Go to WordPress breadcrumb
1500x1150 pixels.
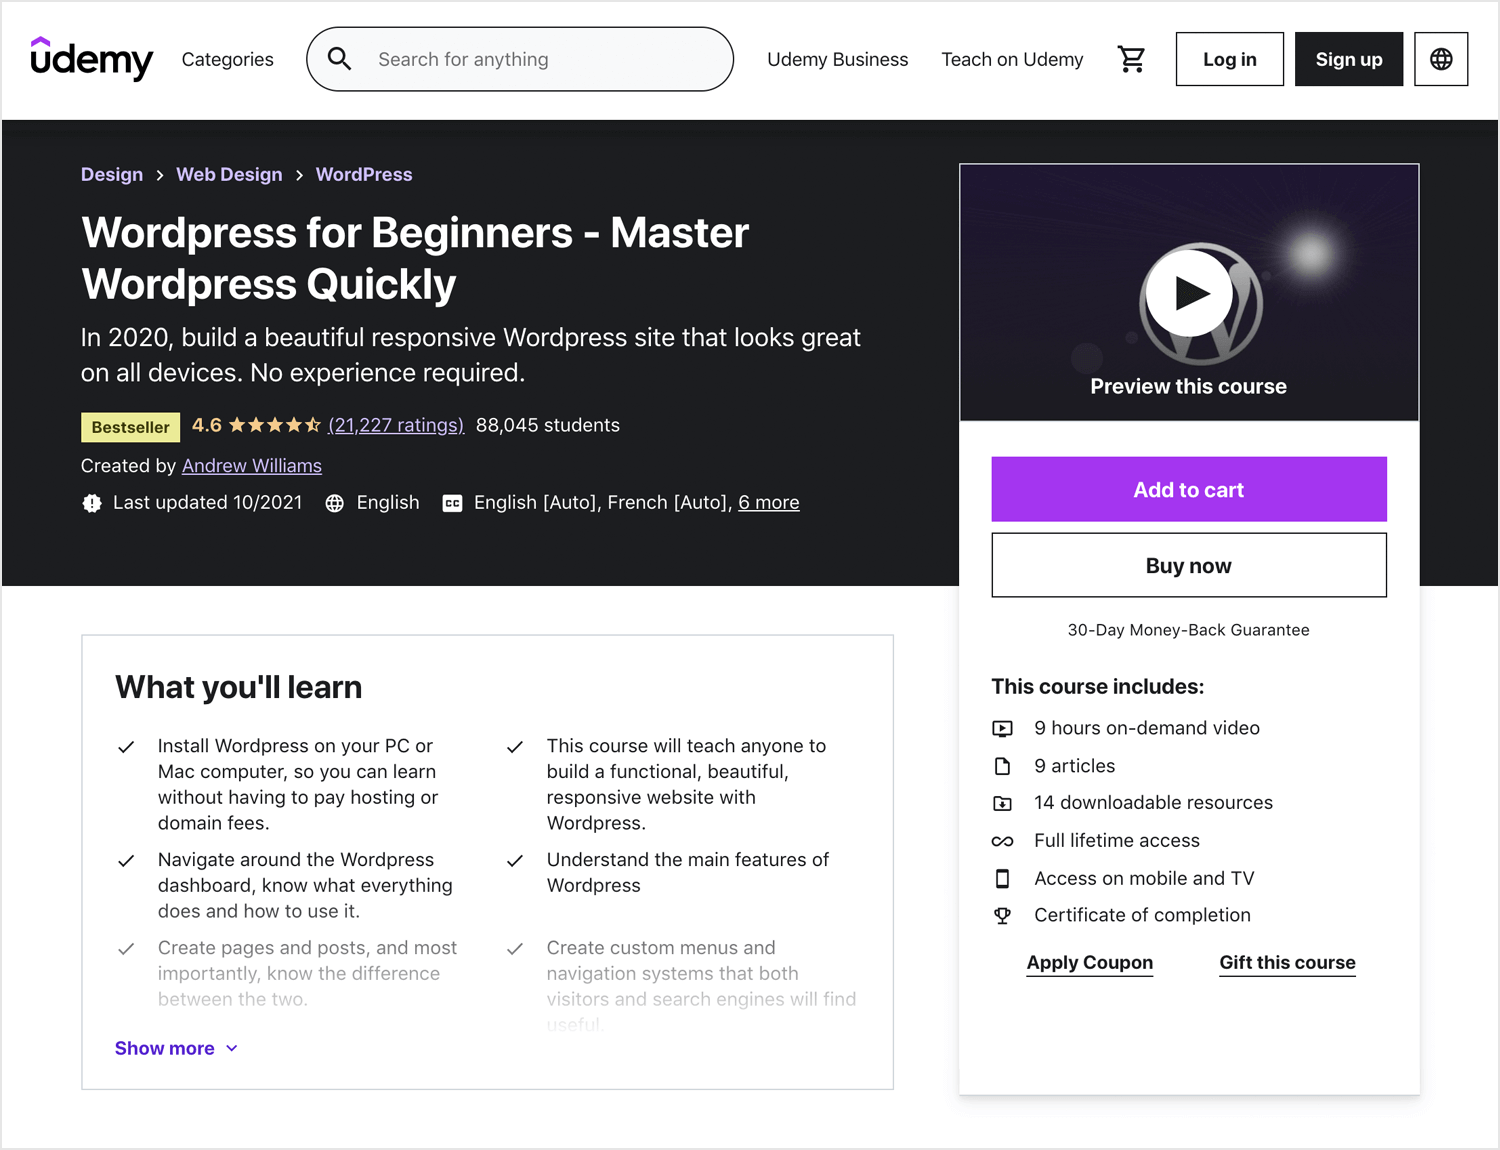coord(364,174)
